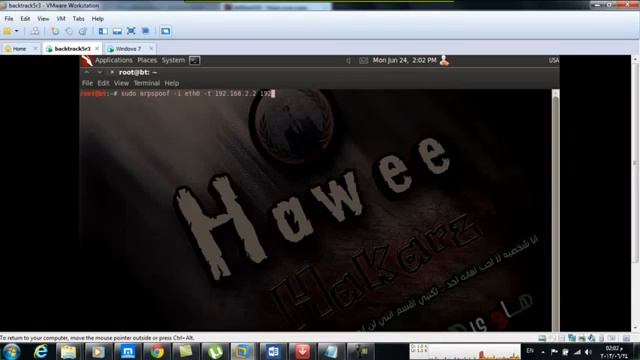The width and height of the screenshot is (640, 360).
Task: Open the Action Center flag icon
Action: 554,351
